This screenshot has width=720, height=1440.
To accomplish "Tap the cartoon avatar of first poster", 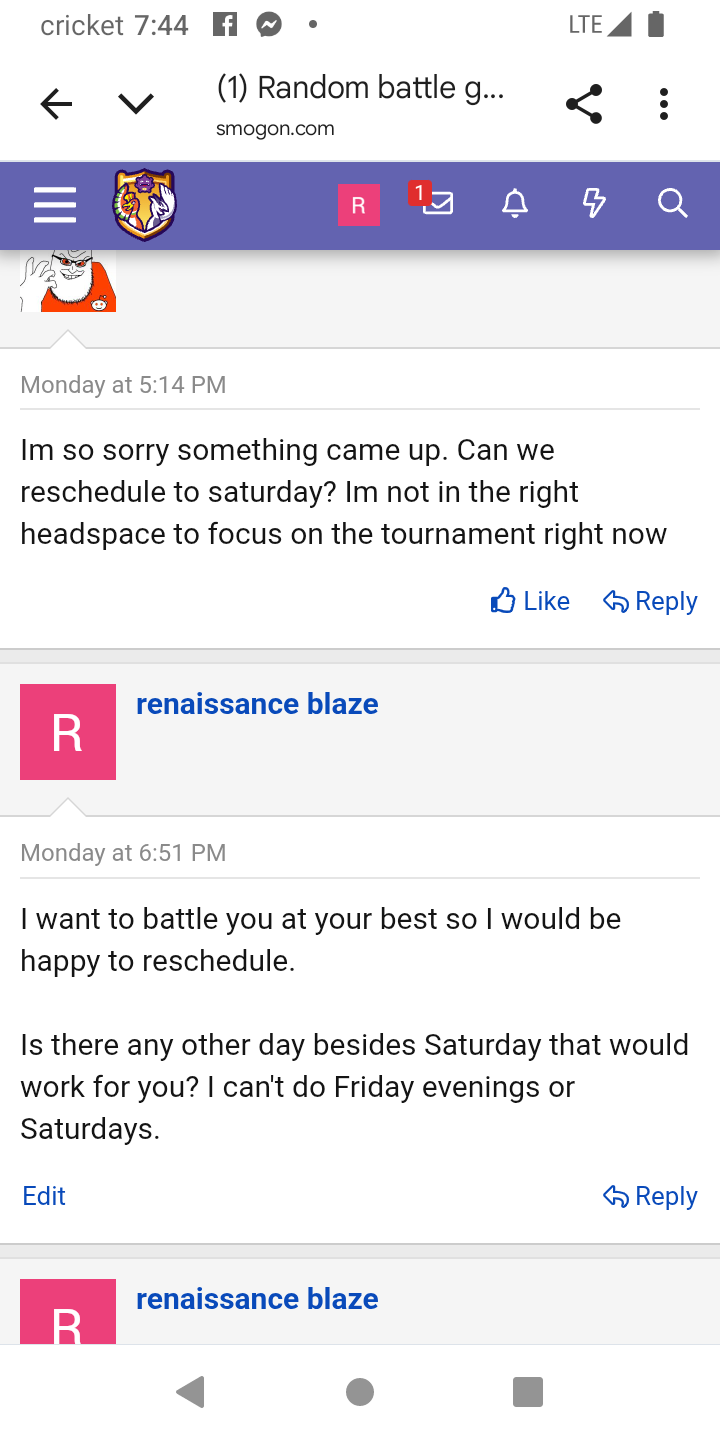I will coord(68,281).
